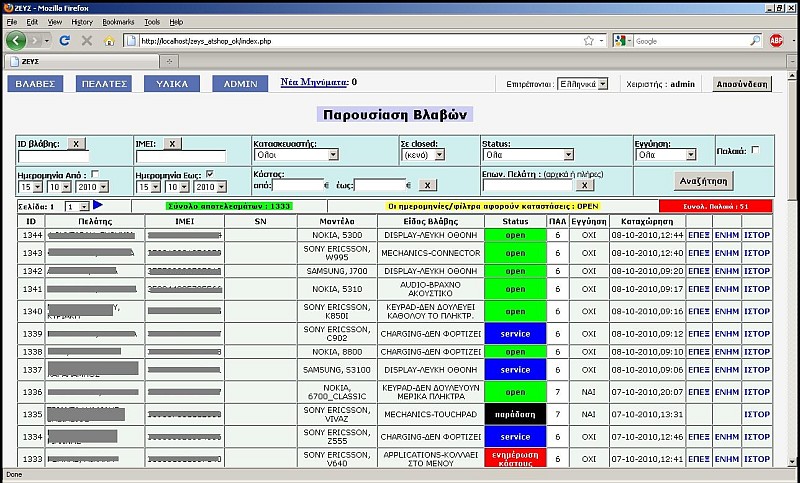Open the History menu
This screenshot has width=800, height=483.
pyautogui.click(x=82, y=22)
